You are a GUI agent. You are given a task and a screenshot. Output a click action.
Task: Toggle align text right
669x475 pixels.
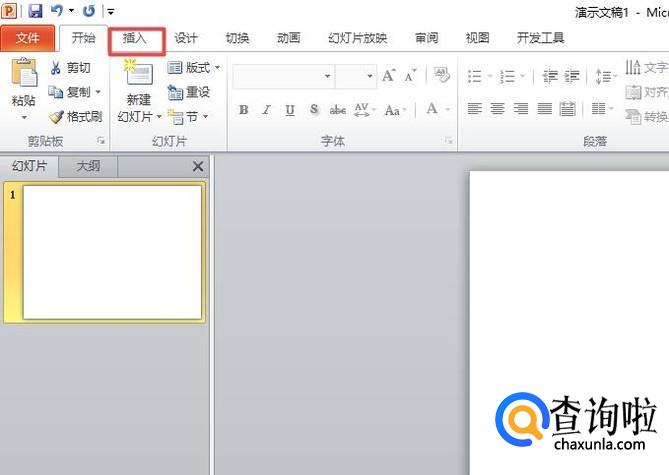521,108
